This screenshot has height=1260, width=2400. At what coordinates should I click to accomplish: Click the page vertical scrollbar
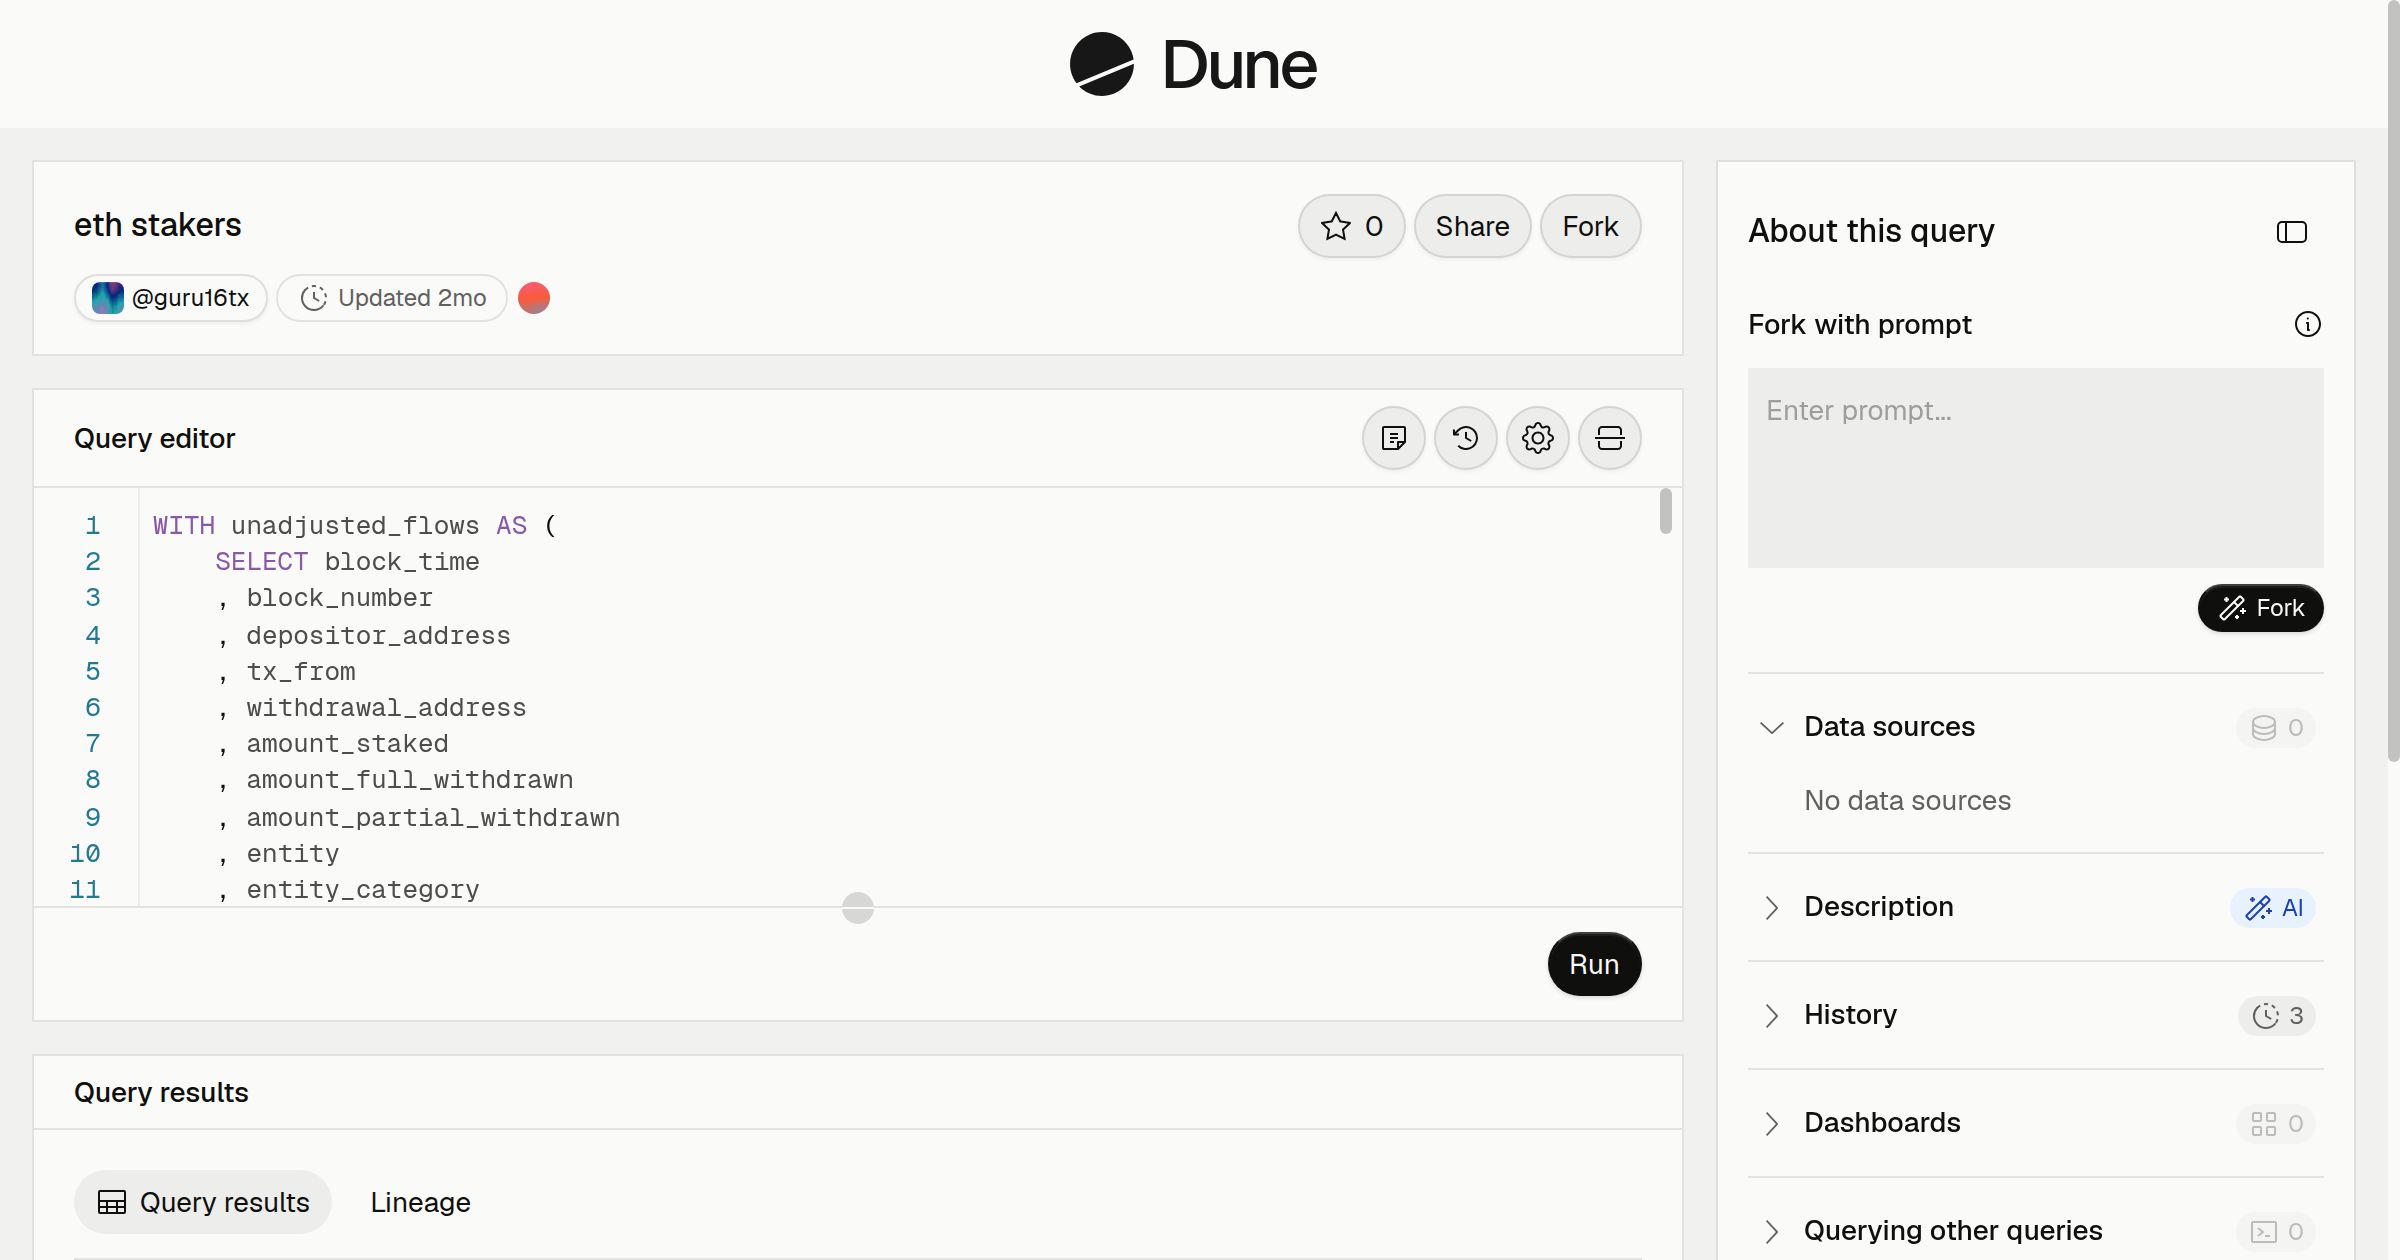tap(2393, 380)
